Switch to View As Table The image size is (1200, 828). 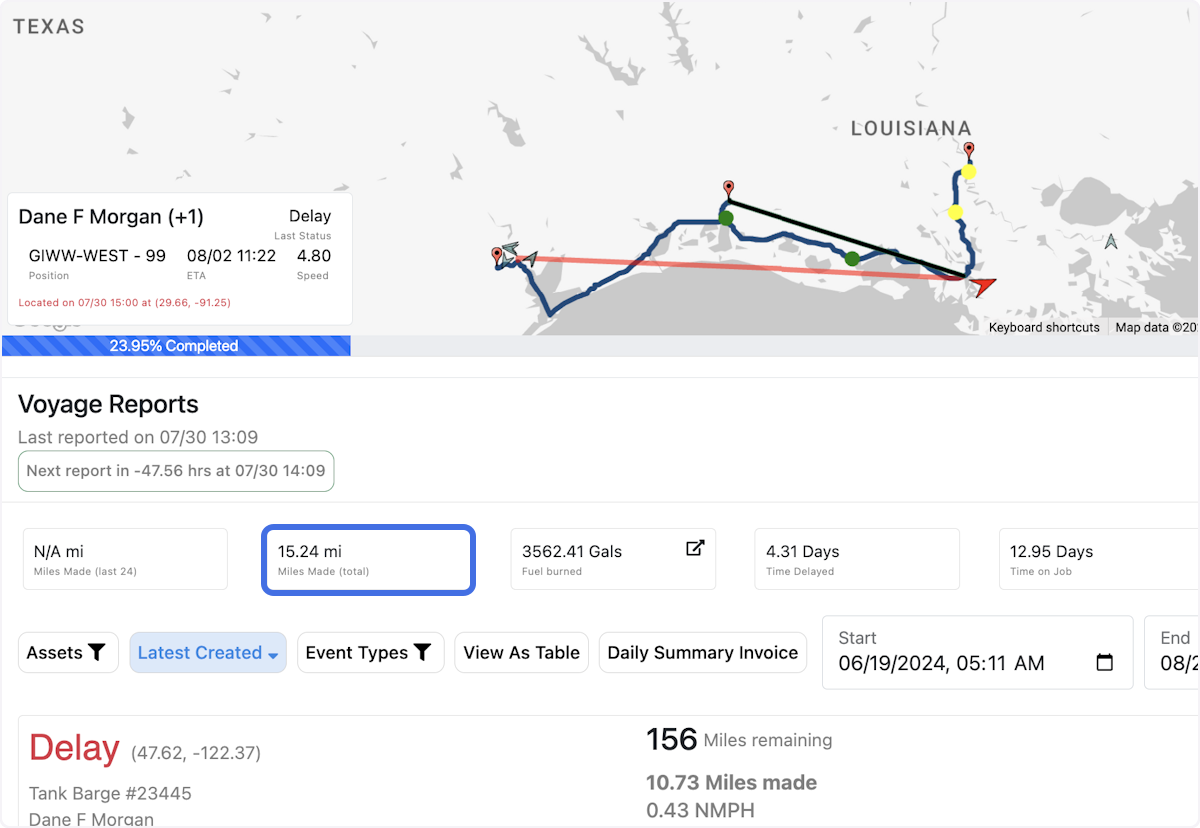click(521, 653)
